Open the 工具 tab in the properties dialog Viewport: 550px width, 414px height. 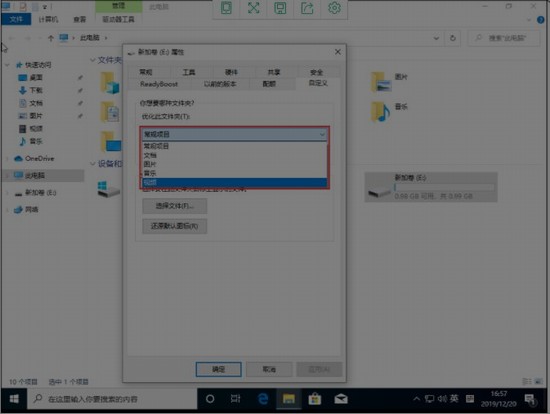tap(189, 72)
